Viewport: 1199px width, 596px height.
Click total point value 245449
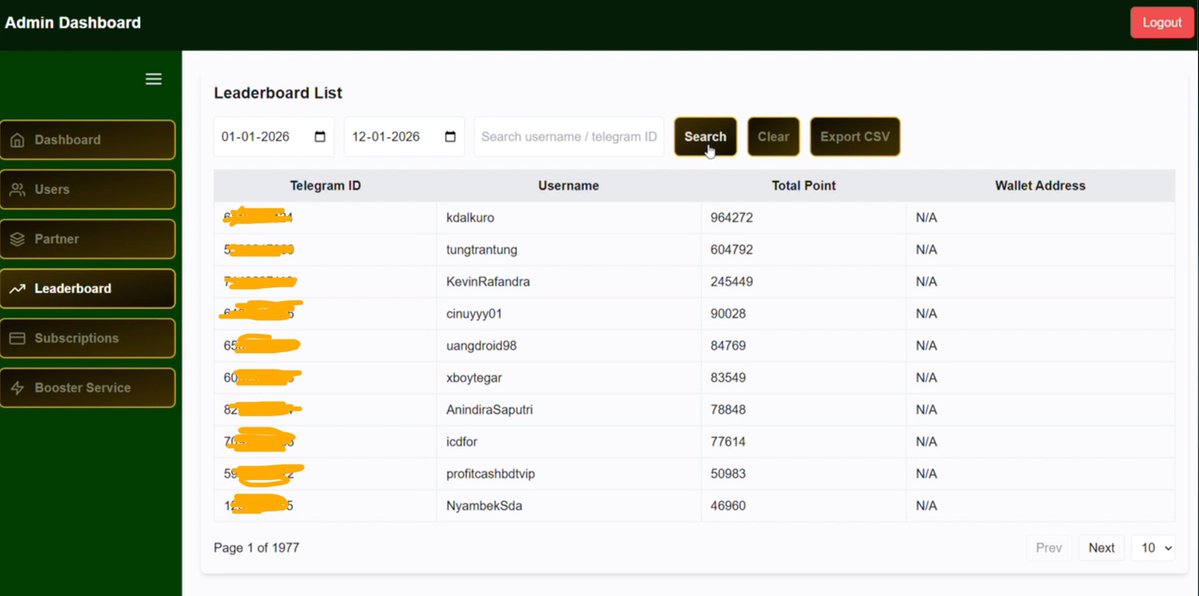[732, 282]
